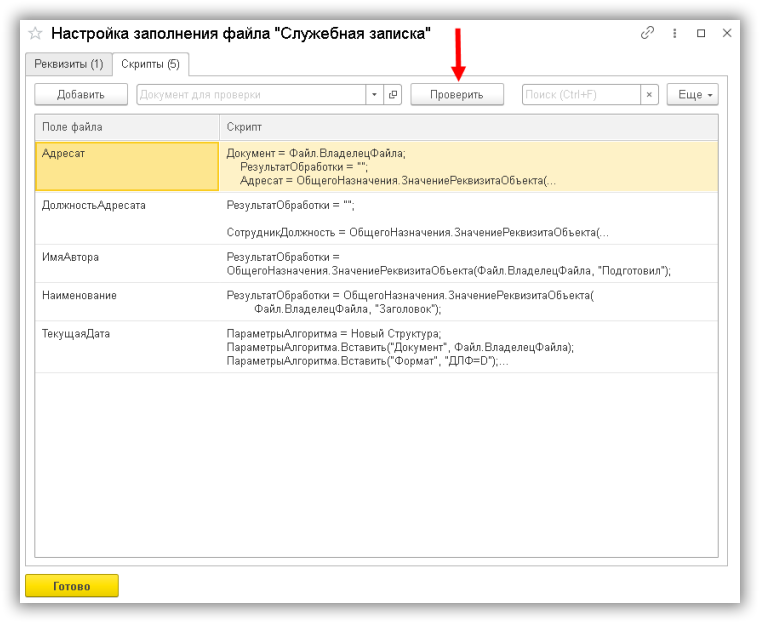The width and height of the screenshot is (760, 623).
Task: Expand the document for verification dropdown list
Action: click(x=375, y=95)
